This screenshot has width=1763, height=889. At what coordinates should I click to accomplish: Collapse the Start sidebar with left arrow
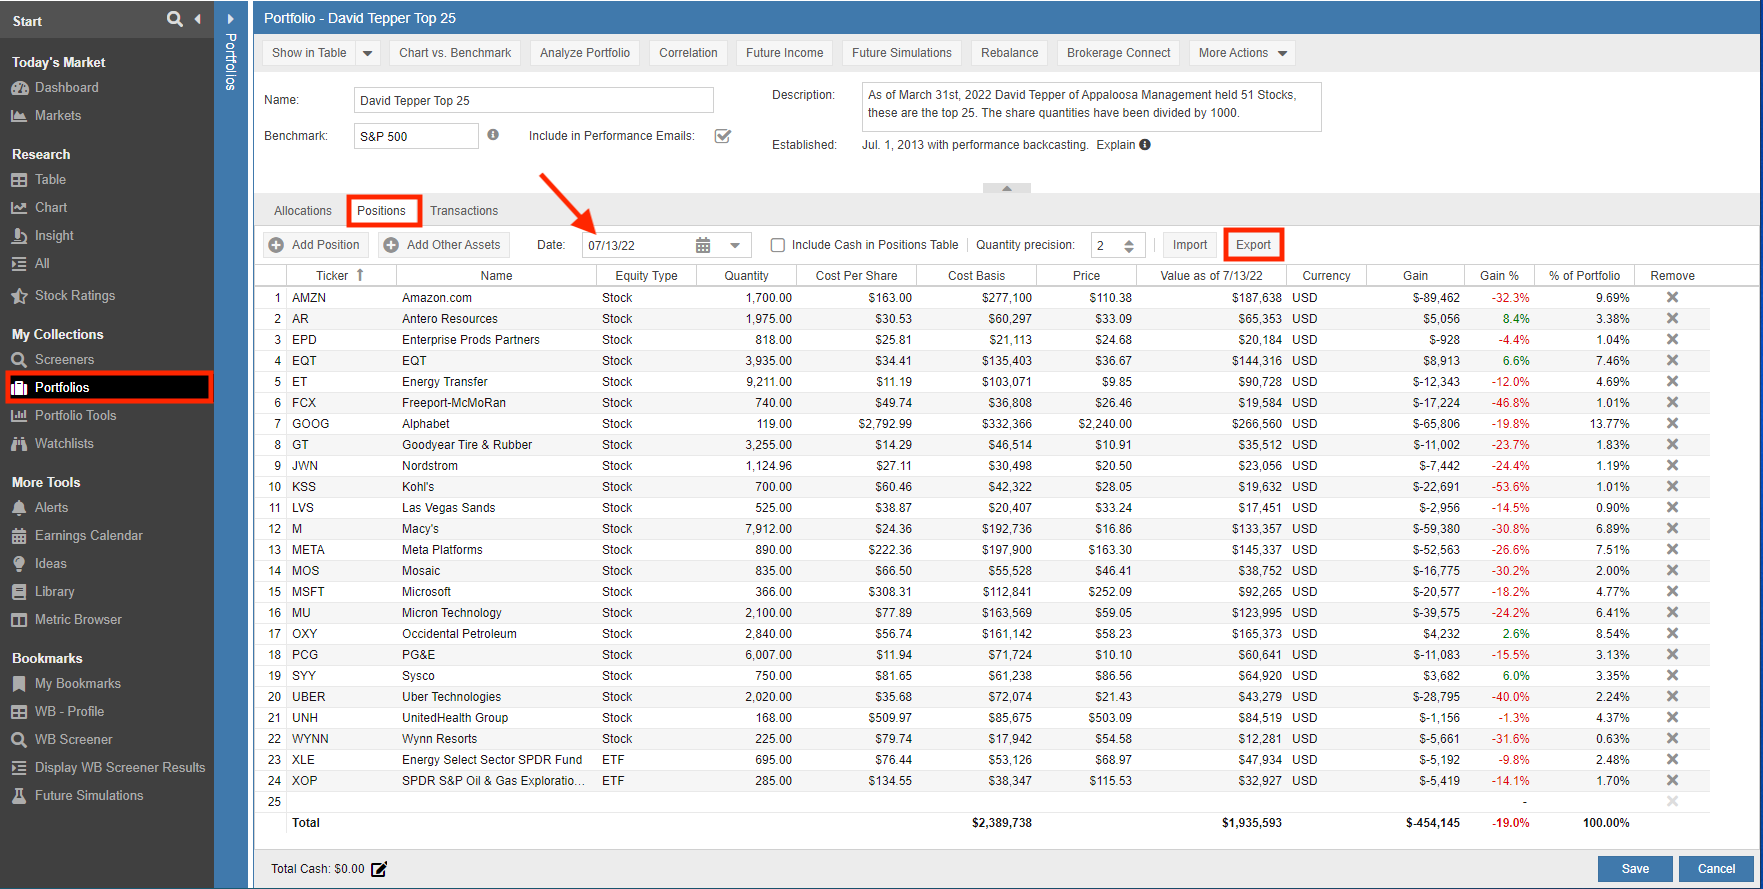tap(197, 19)
